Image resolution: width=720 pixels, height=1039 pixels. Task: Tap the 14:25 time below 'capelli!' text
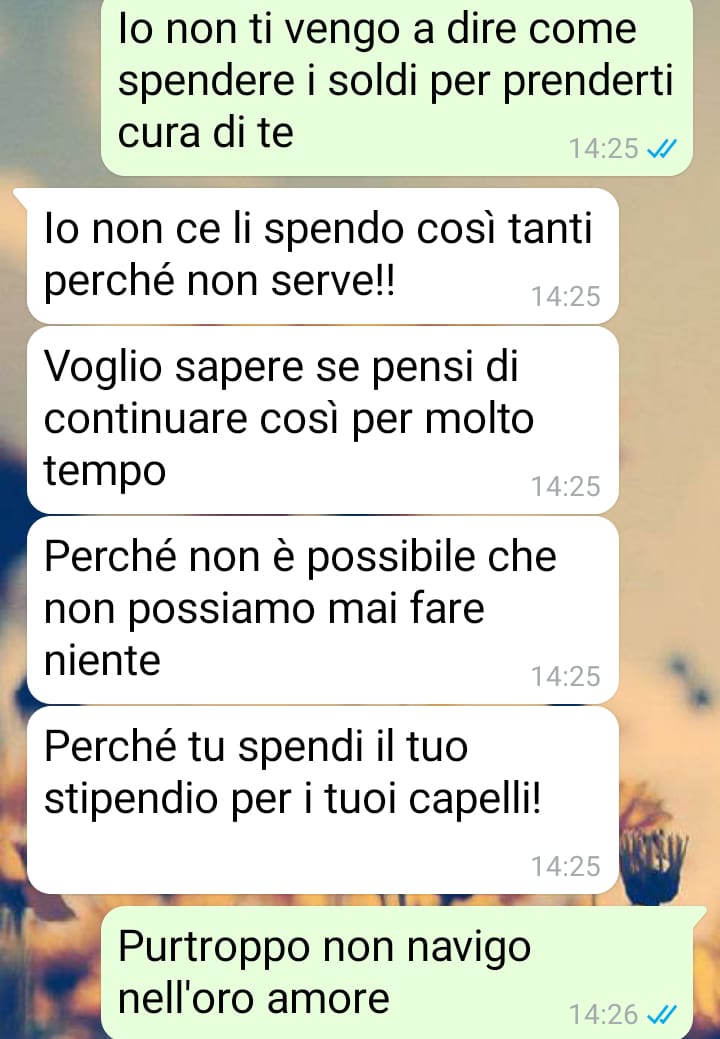pyautogui.click(x=566, y=866)
